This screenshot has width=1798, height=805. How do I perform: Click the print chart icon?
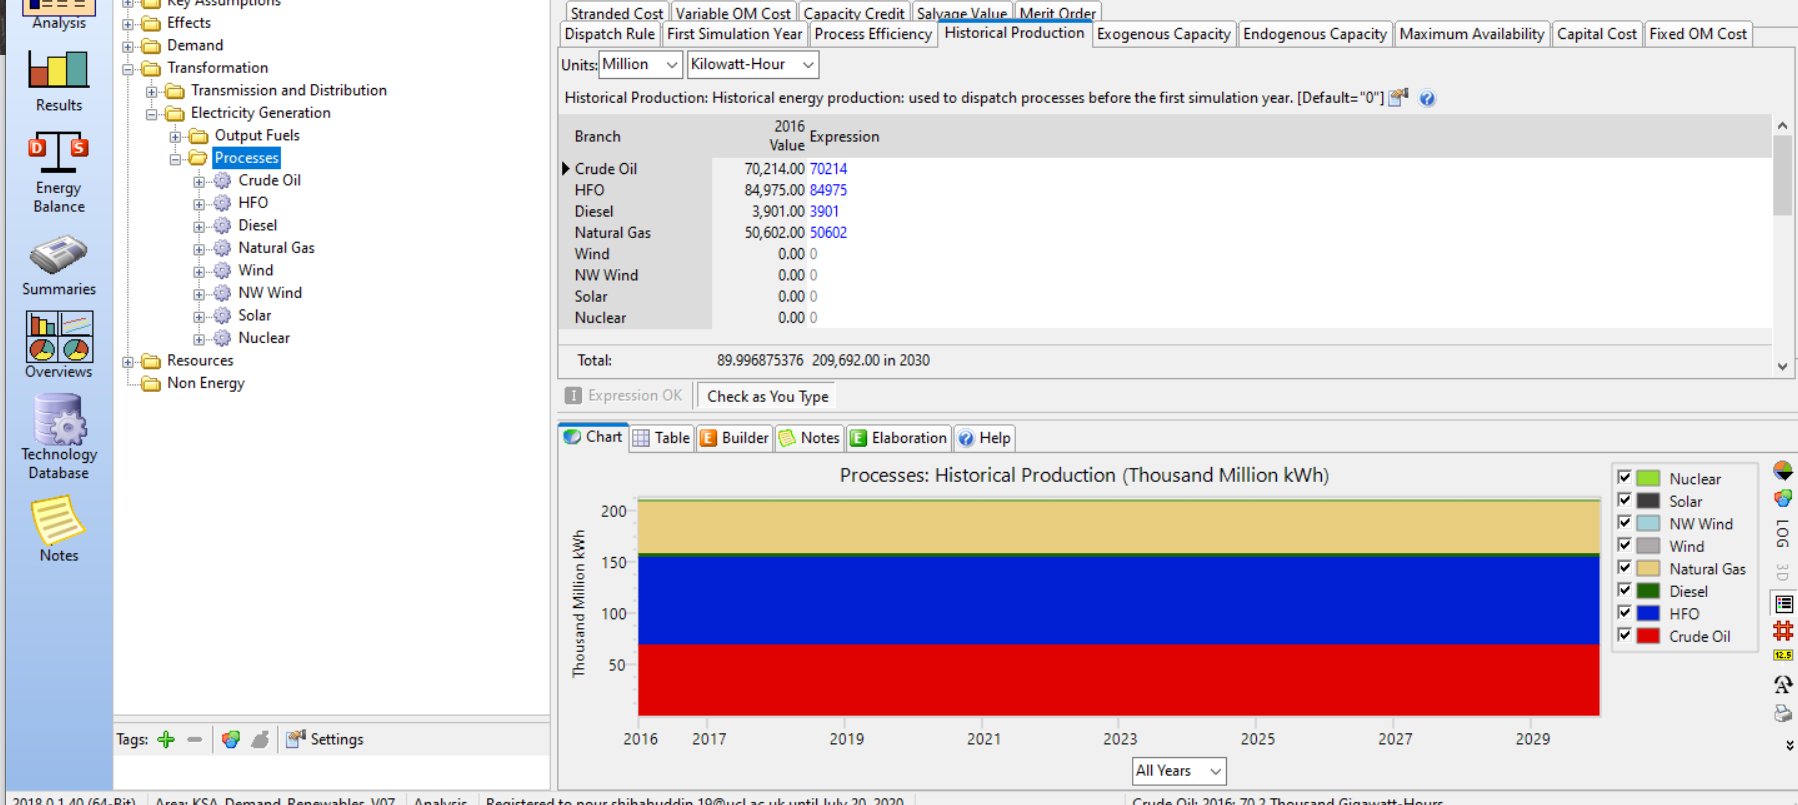(x=1783, y=713)
